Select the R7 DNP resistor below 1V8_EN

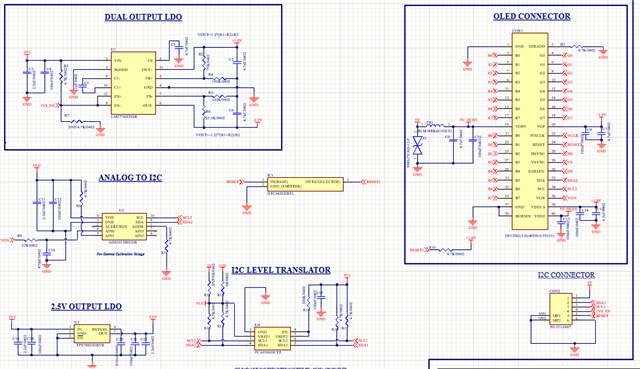pyautogui.click(x=77, y=121)
